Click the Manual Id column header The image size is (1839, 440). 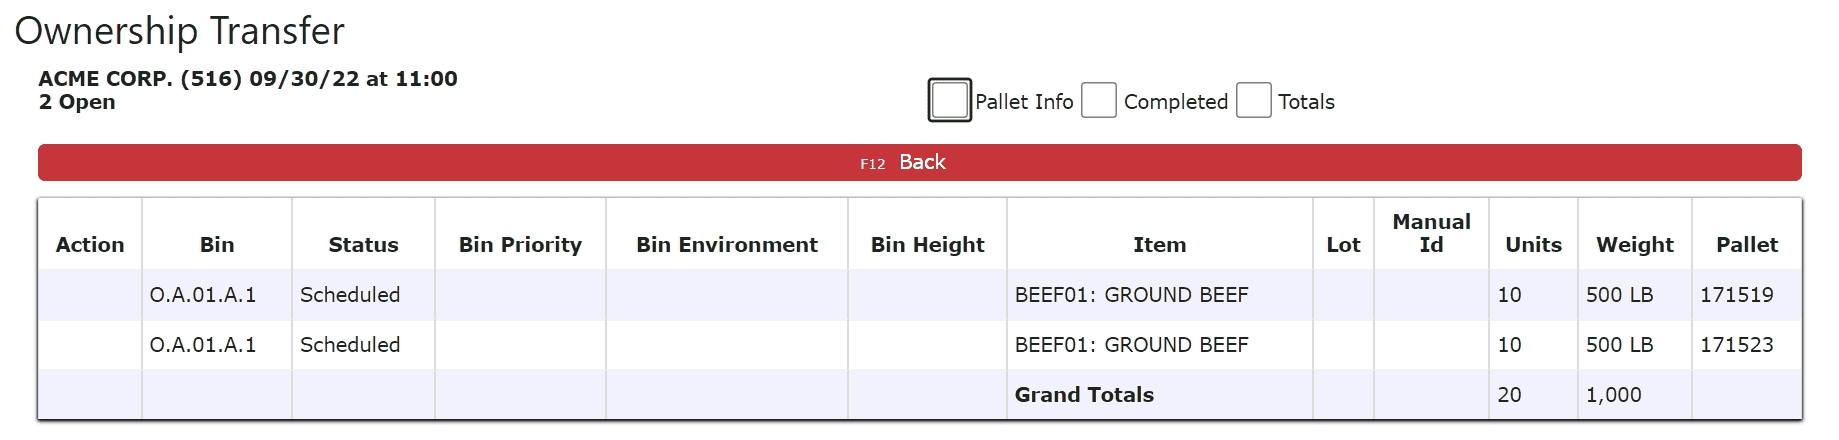click(x=1431, y=233)
